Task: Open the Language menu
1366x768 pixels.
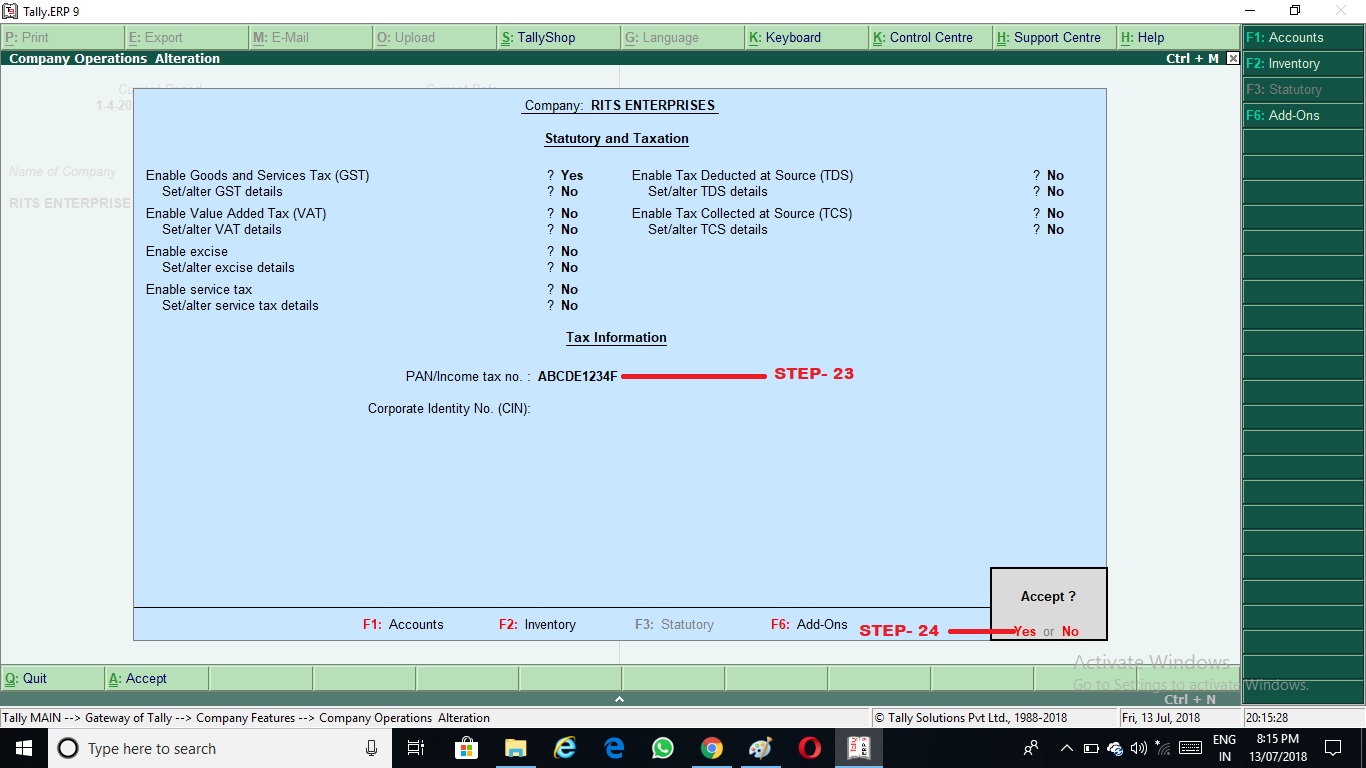Action: [x=682, y=38]
